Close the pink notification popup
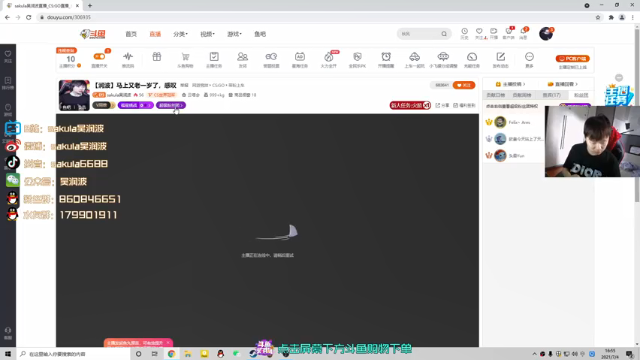640x360 pixels. tap(168, 343)
